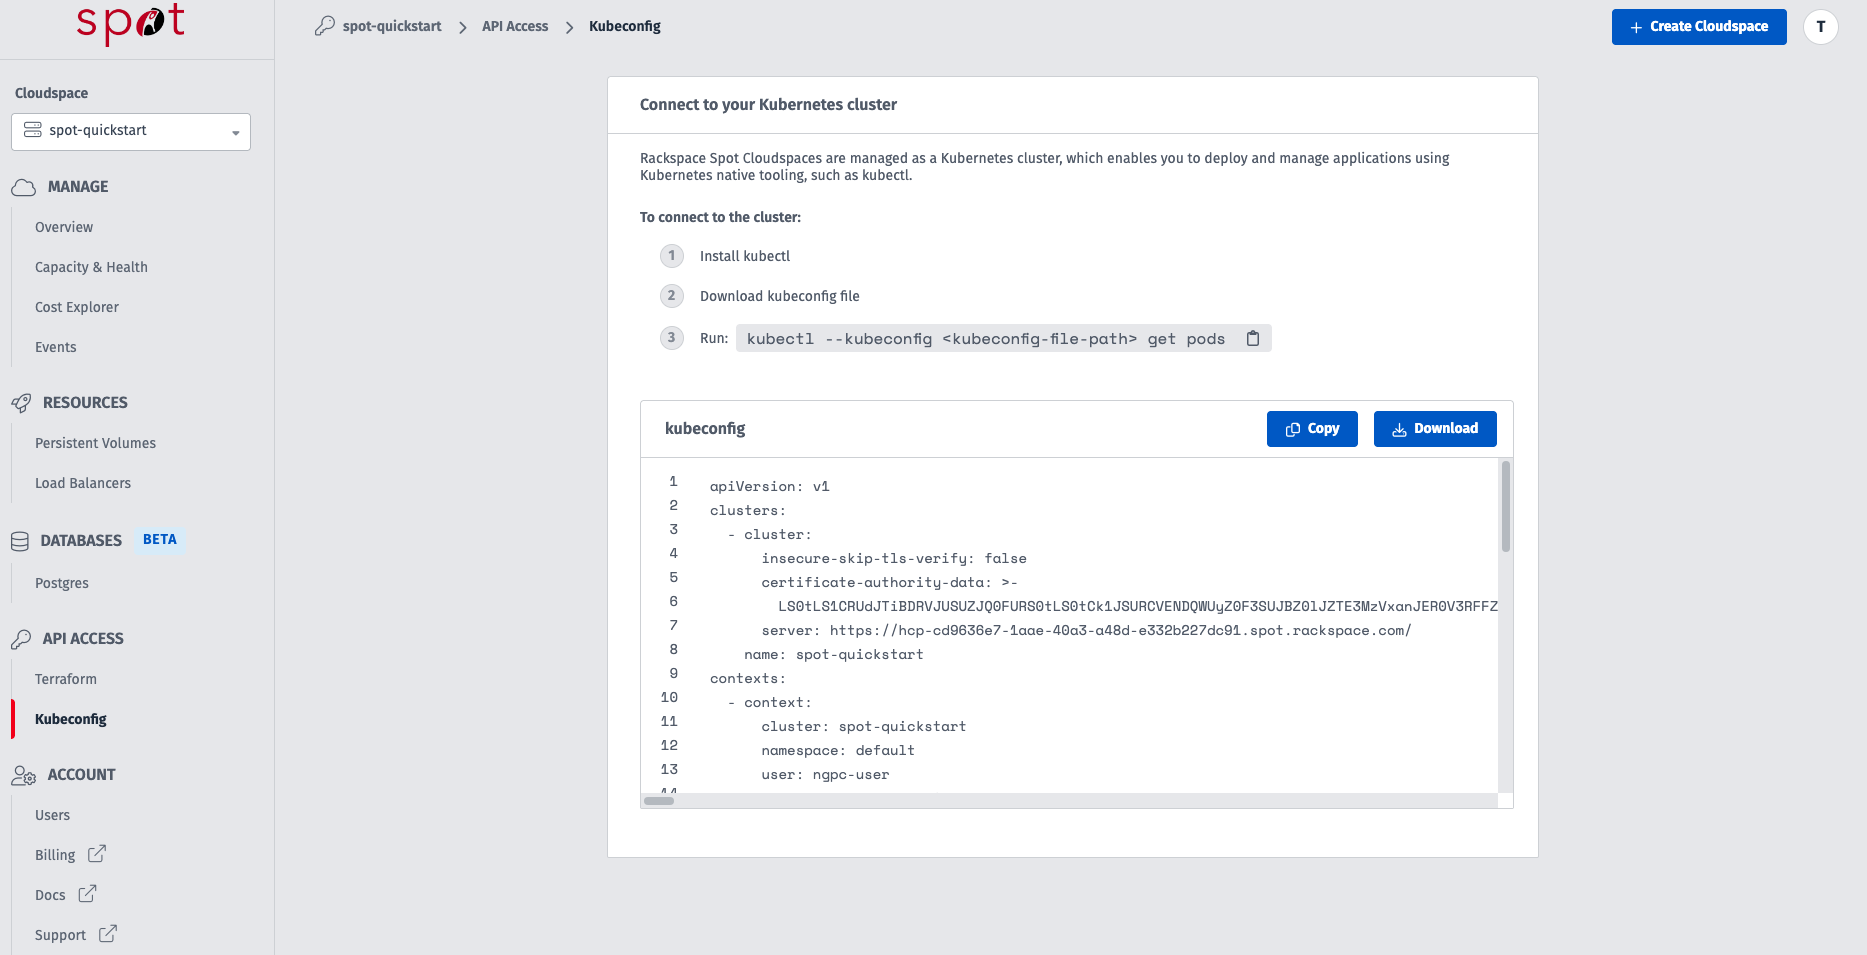
Task: Open Persistent Volumes under Resources
Action: point(95,443)
